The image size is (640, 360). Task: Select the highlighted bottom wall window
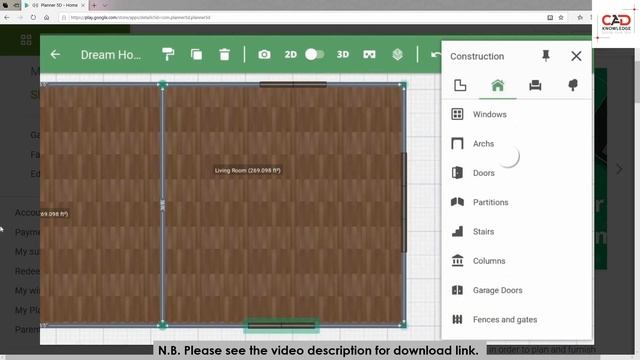click(x=281, y=325)
